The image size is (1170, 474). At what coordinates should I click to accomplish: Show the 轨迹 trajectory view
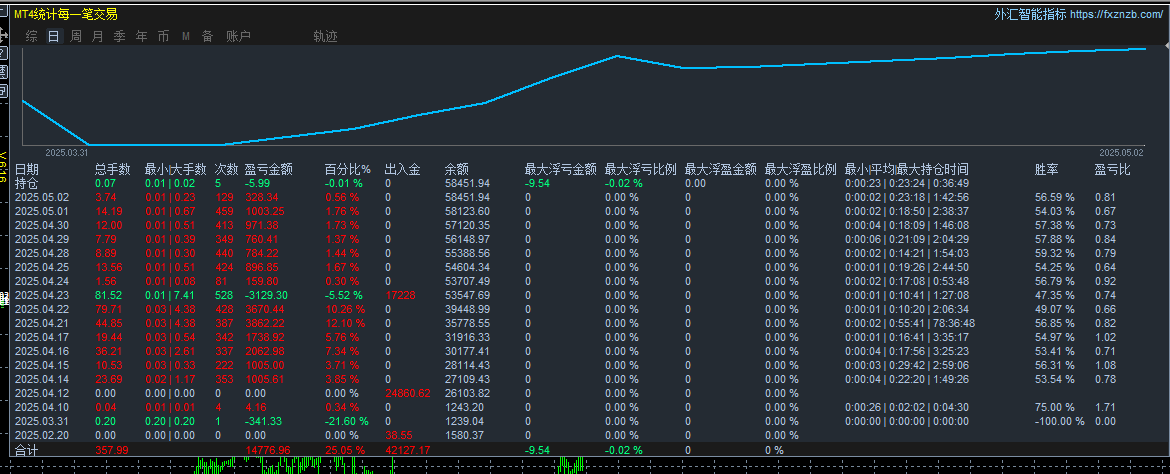point(325,36)
